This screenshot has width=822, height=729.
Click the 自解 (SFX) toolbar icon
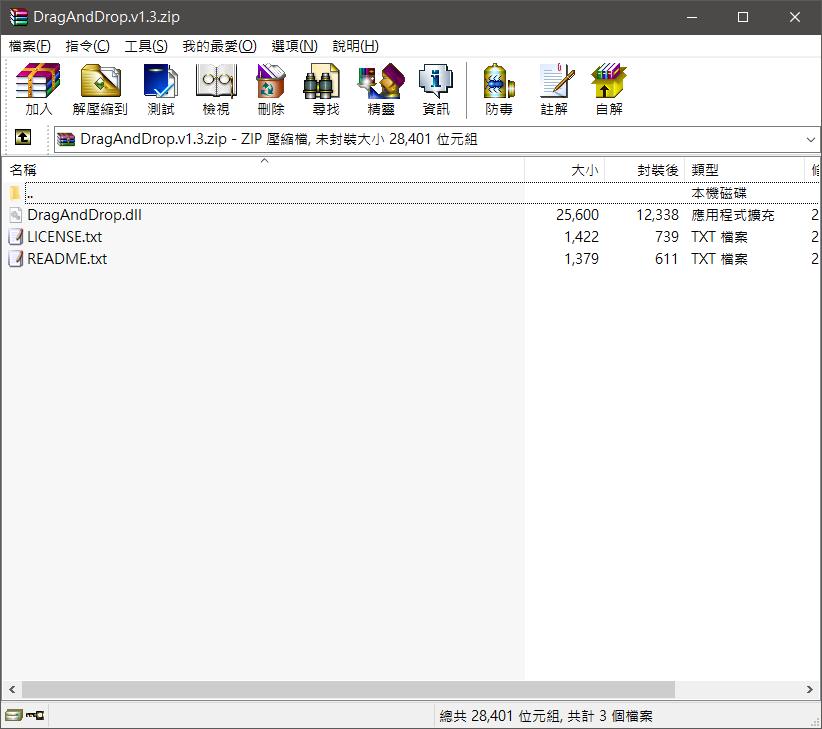[x=608, y=90]
